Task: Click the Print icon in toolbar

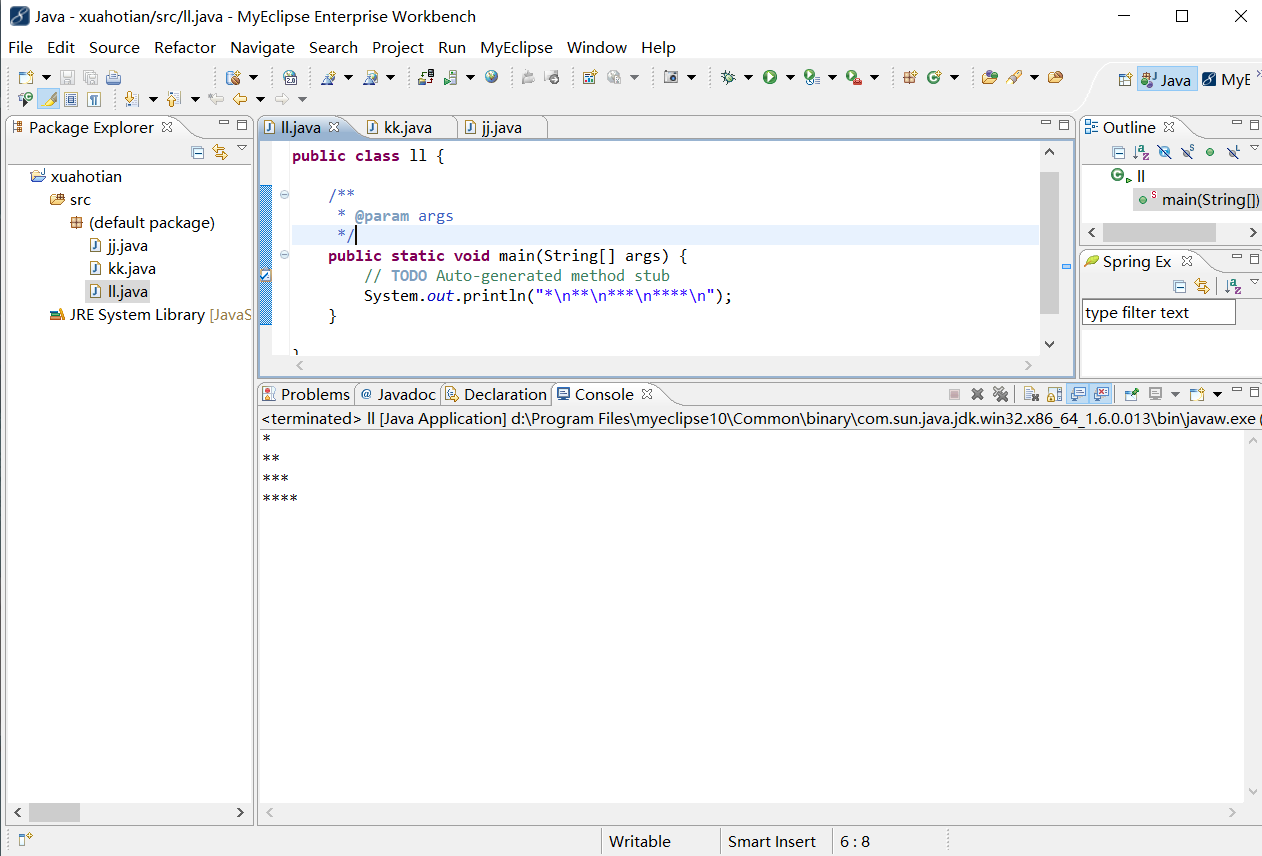Action: pyautogui.click(x=114, y=77)
